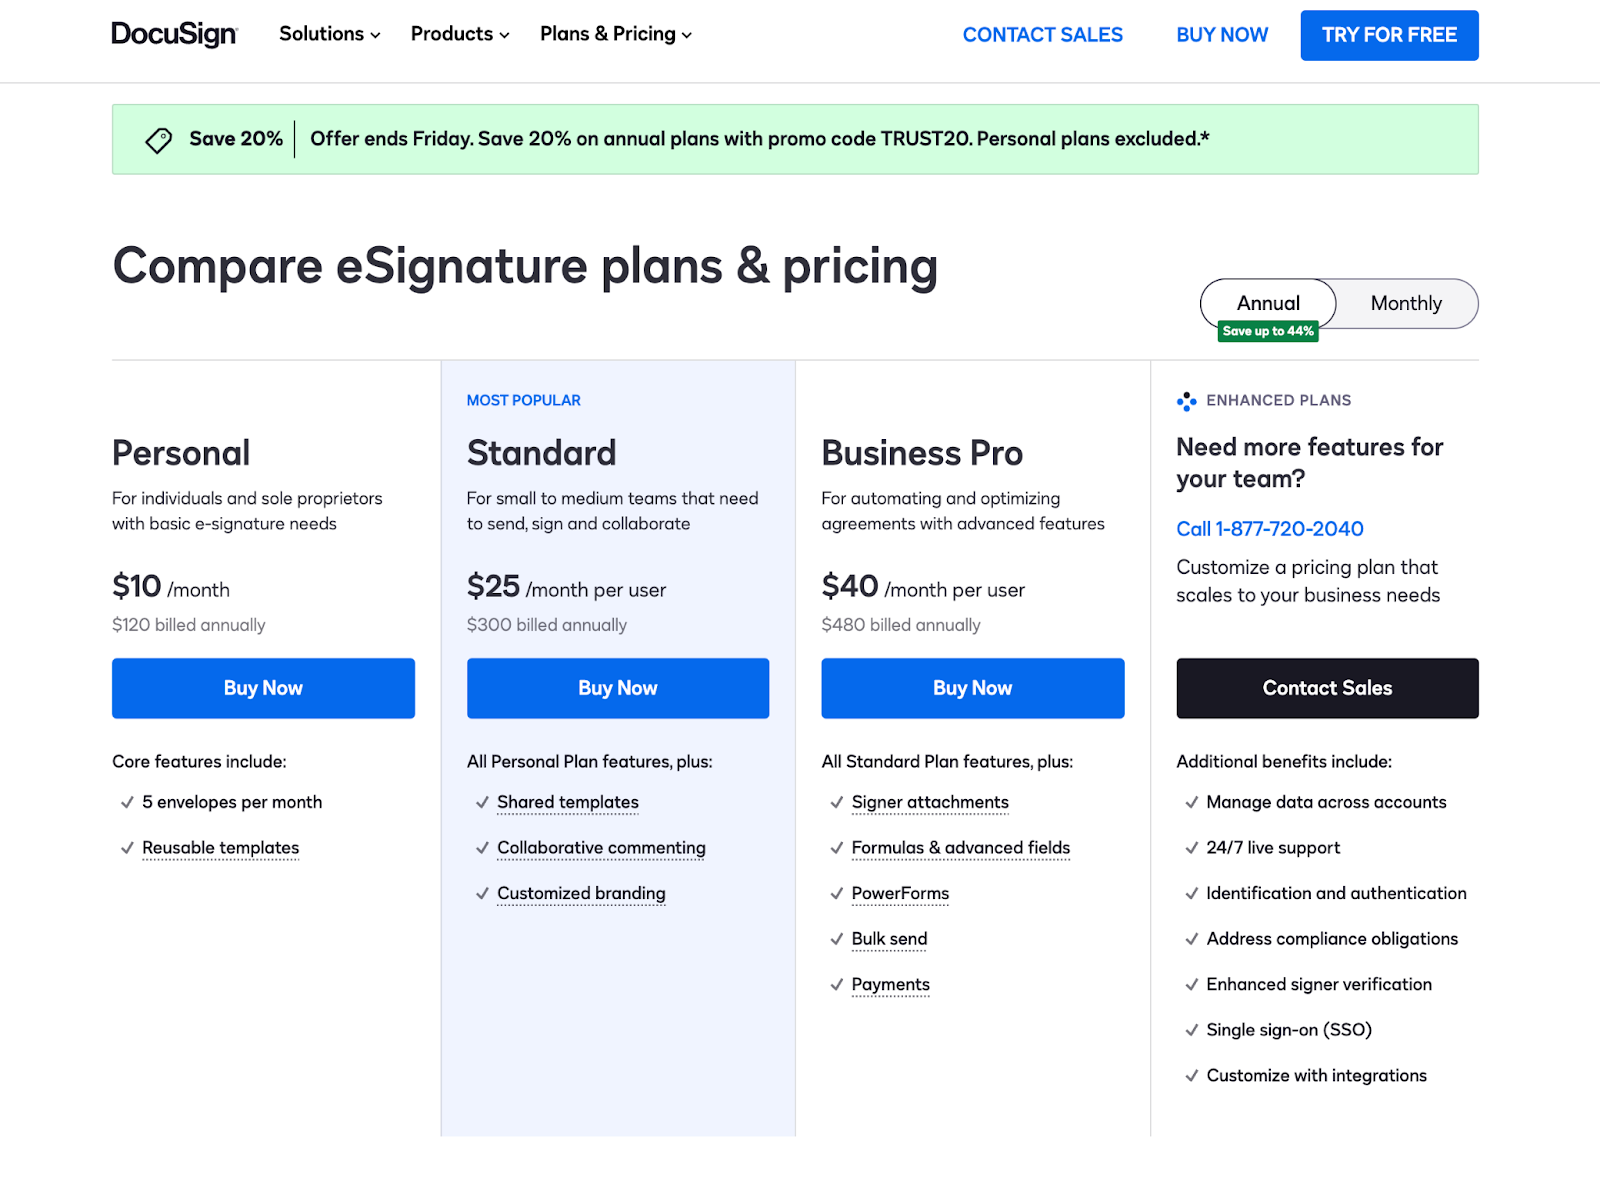Click the DocuSign logo

pyautogui.click(x=174, y=33)
